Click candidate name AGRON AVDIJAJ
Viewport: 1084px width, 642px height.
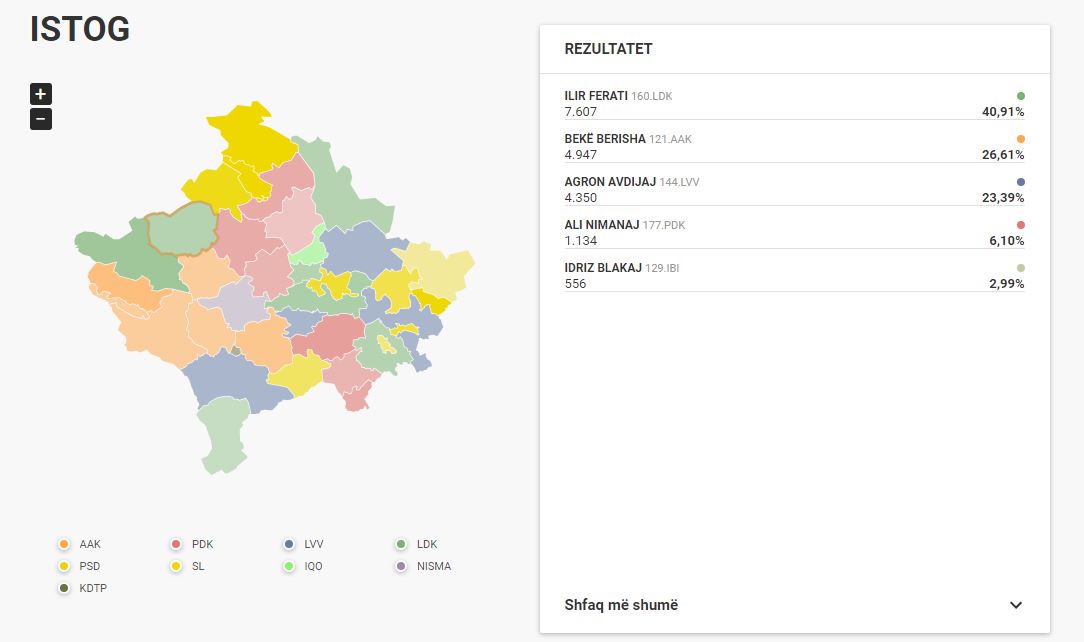coord(610,182)
